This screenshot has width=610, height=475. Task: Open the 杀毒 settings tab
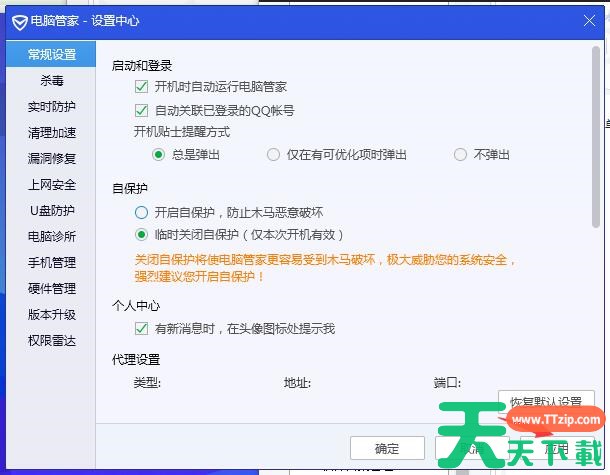click(51, 81)
